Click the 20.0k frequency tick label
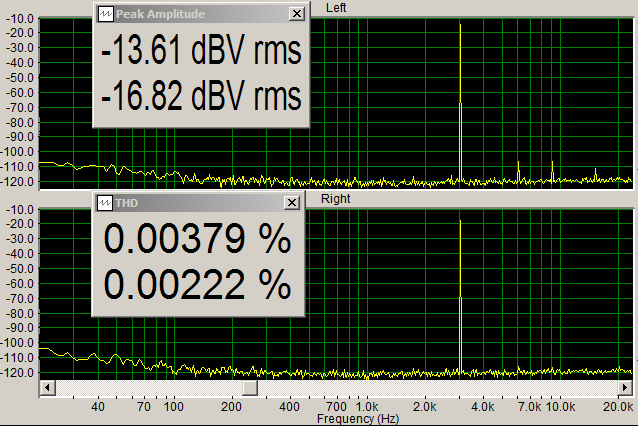Viewport: 638px width, 426px height. [x=618, y=406]
